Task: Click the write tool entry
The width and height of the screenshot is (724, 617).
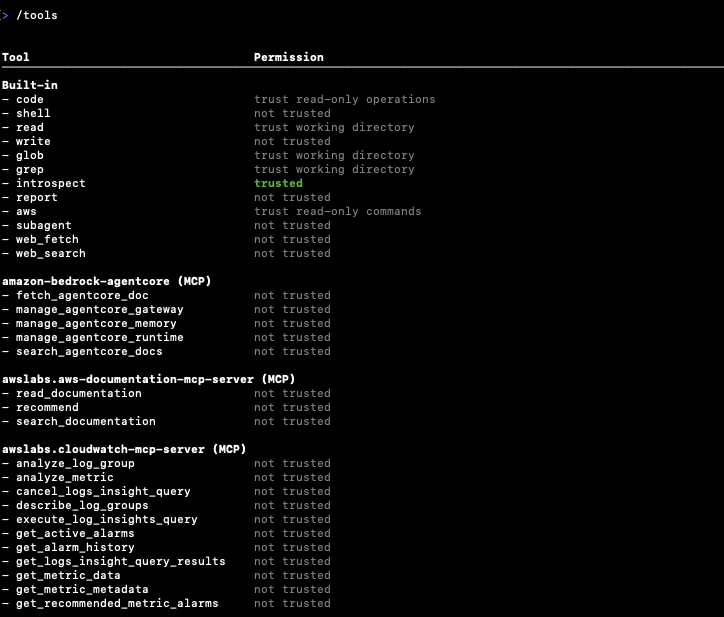Action: (x=33, y=141)
